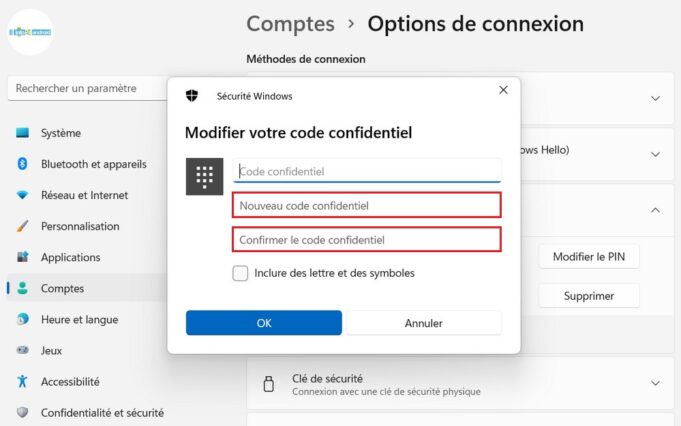The width and height of the screenshot is (681, 426).
Task: Click the Rechercher un paramètre search box
Action: point(85,89)
